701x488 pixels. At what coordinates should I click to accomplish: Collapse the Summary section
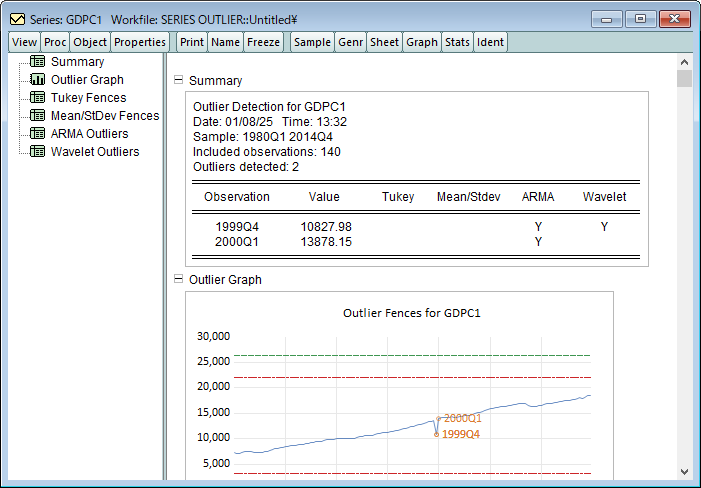(x=178, y=80)
